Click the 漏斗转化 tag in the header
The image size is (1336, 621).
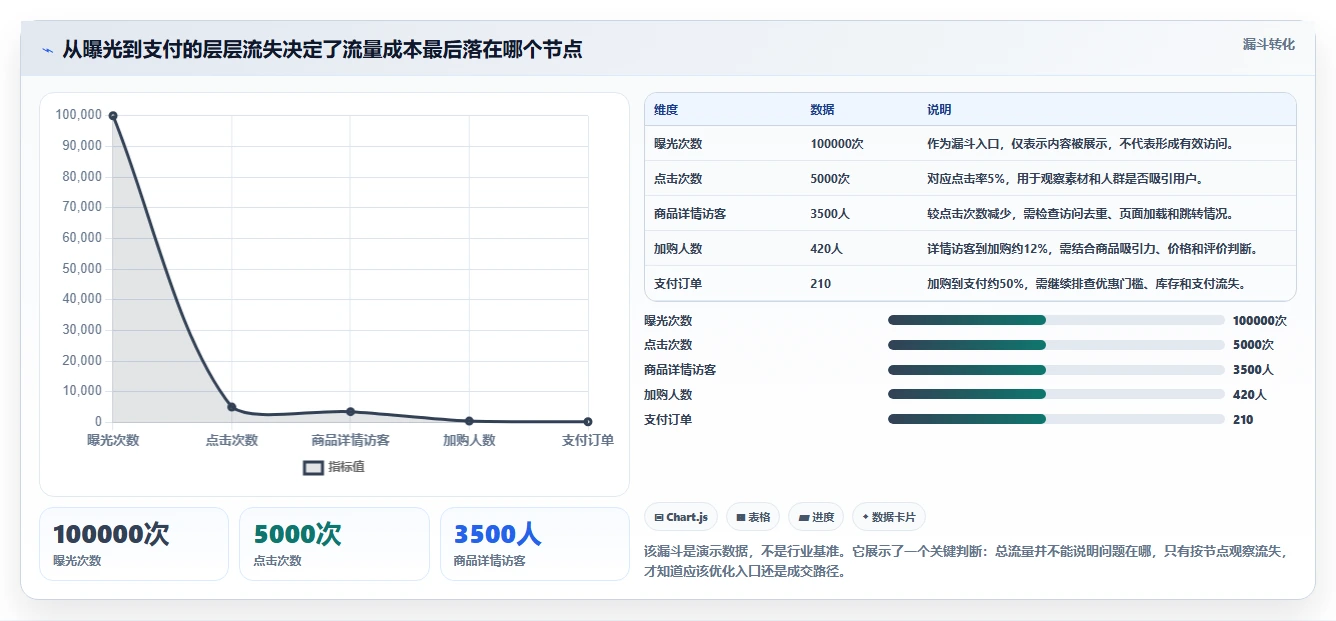tap(1268, 45)
